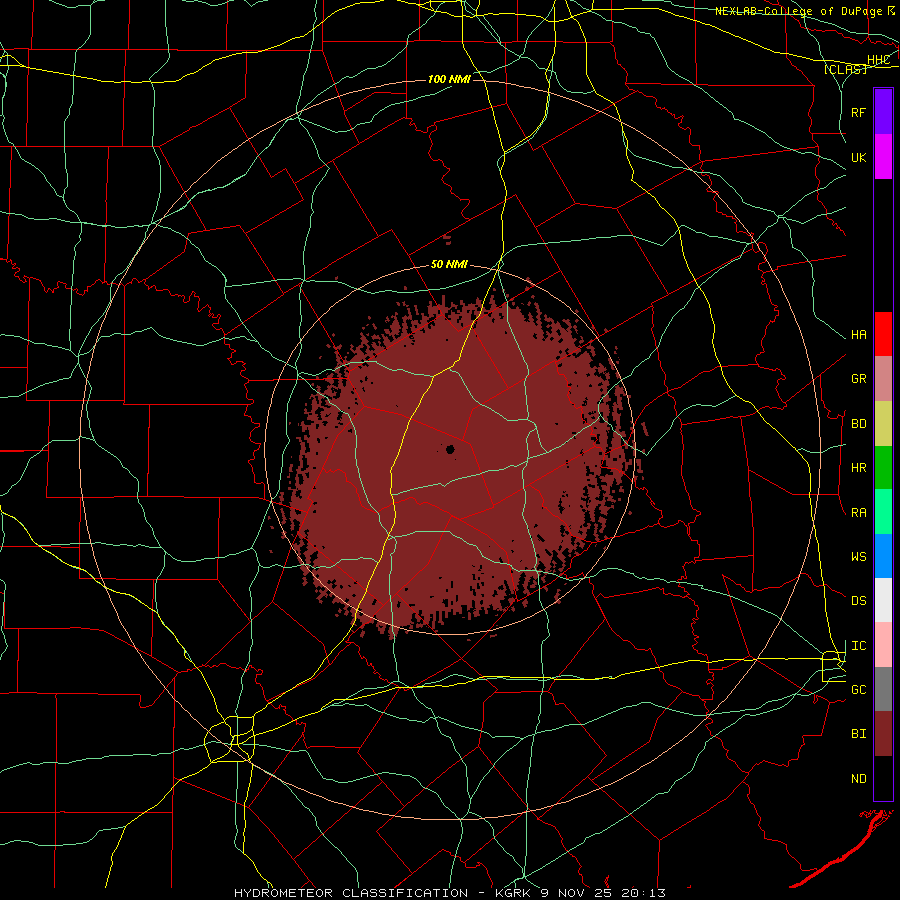Click the 50 NMI range ring label
The width and height of the screenshot is (900, 900).
[x=449, y=264]
